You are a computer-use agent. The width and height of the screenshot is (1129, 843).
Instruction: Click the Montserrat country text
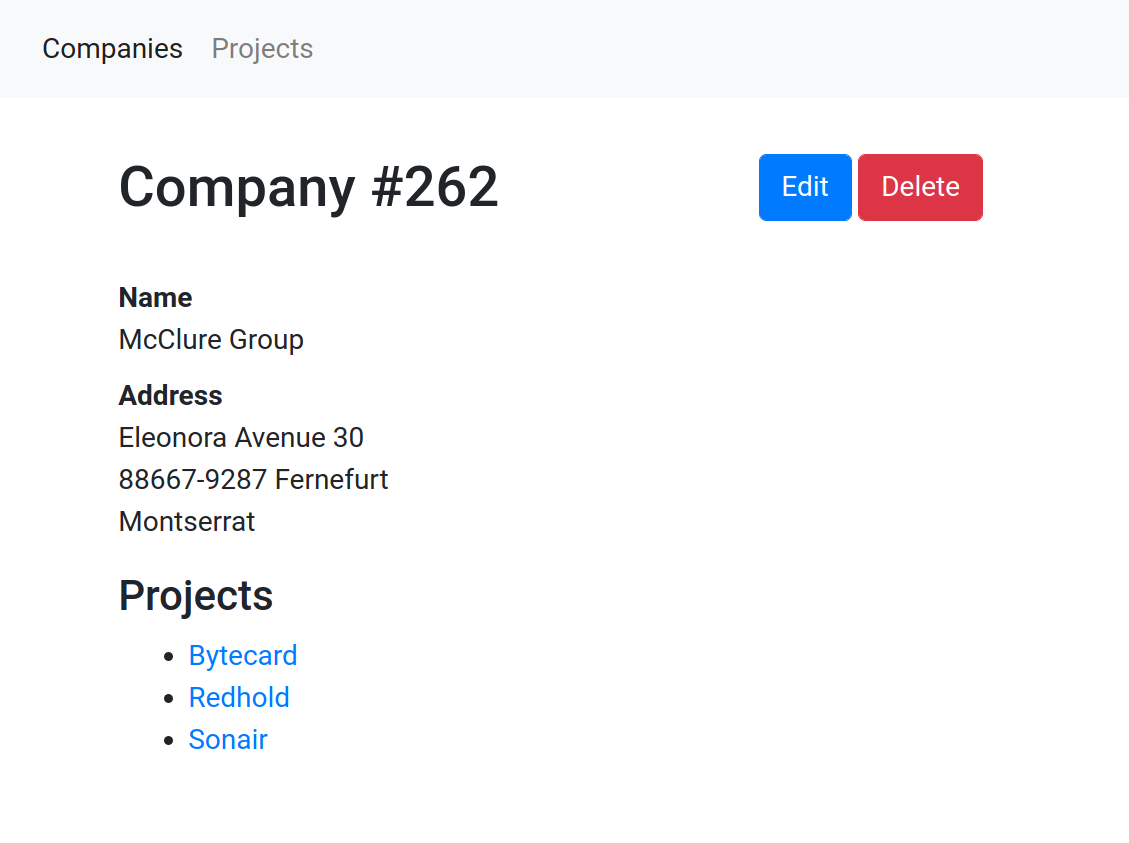186,521
